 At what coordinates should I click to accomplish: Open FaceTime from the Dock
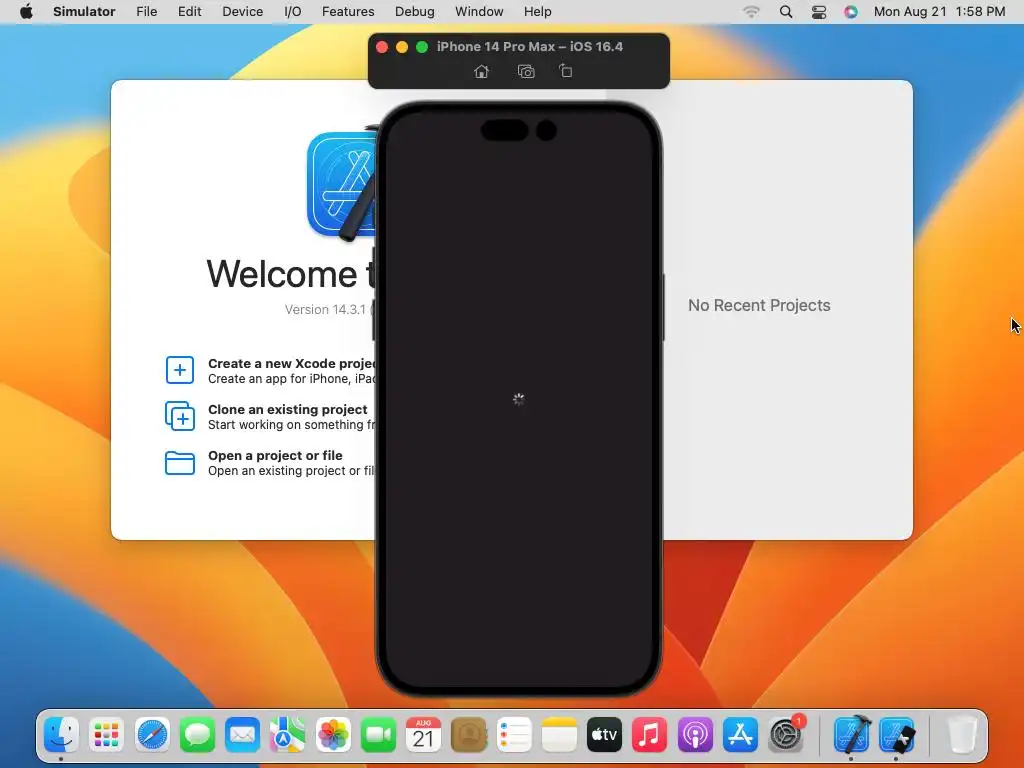(x=378, y=735)
